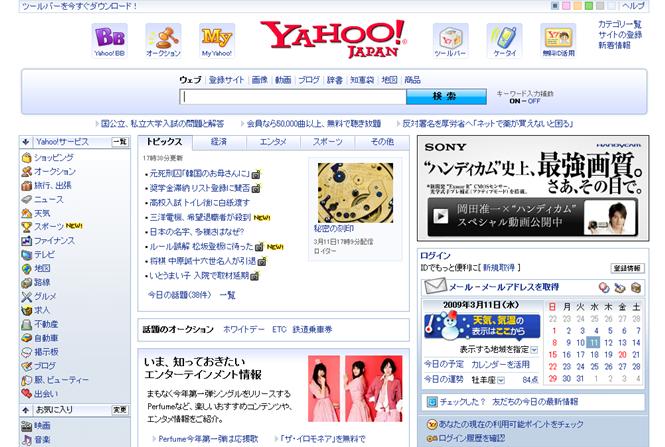The image size is (665, 447).
Task: Click the 地図 globe icon
Action: point(27,269)
